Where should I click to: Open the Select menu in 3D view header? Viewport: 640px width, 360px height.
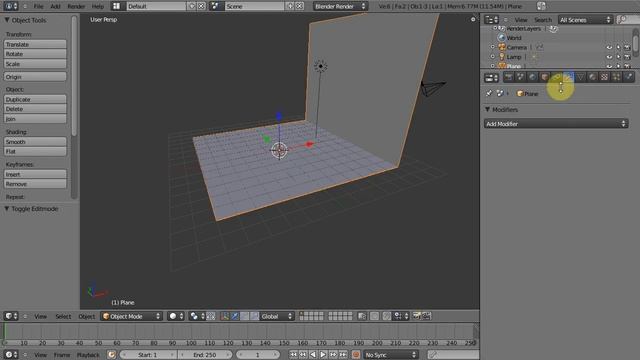point(63,316)
